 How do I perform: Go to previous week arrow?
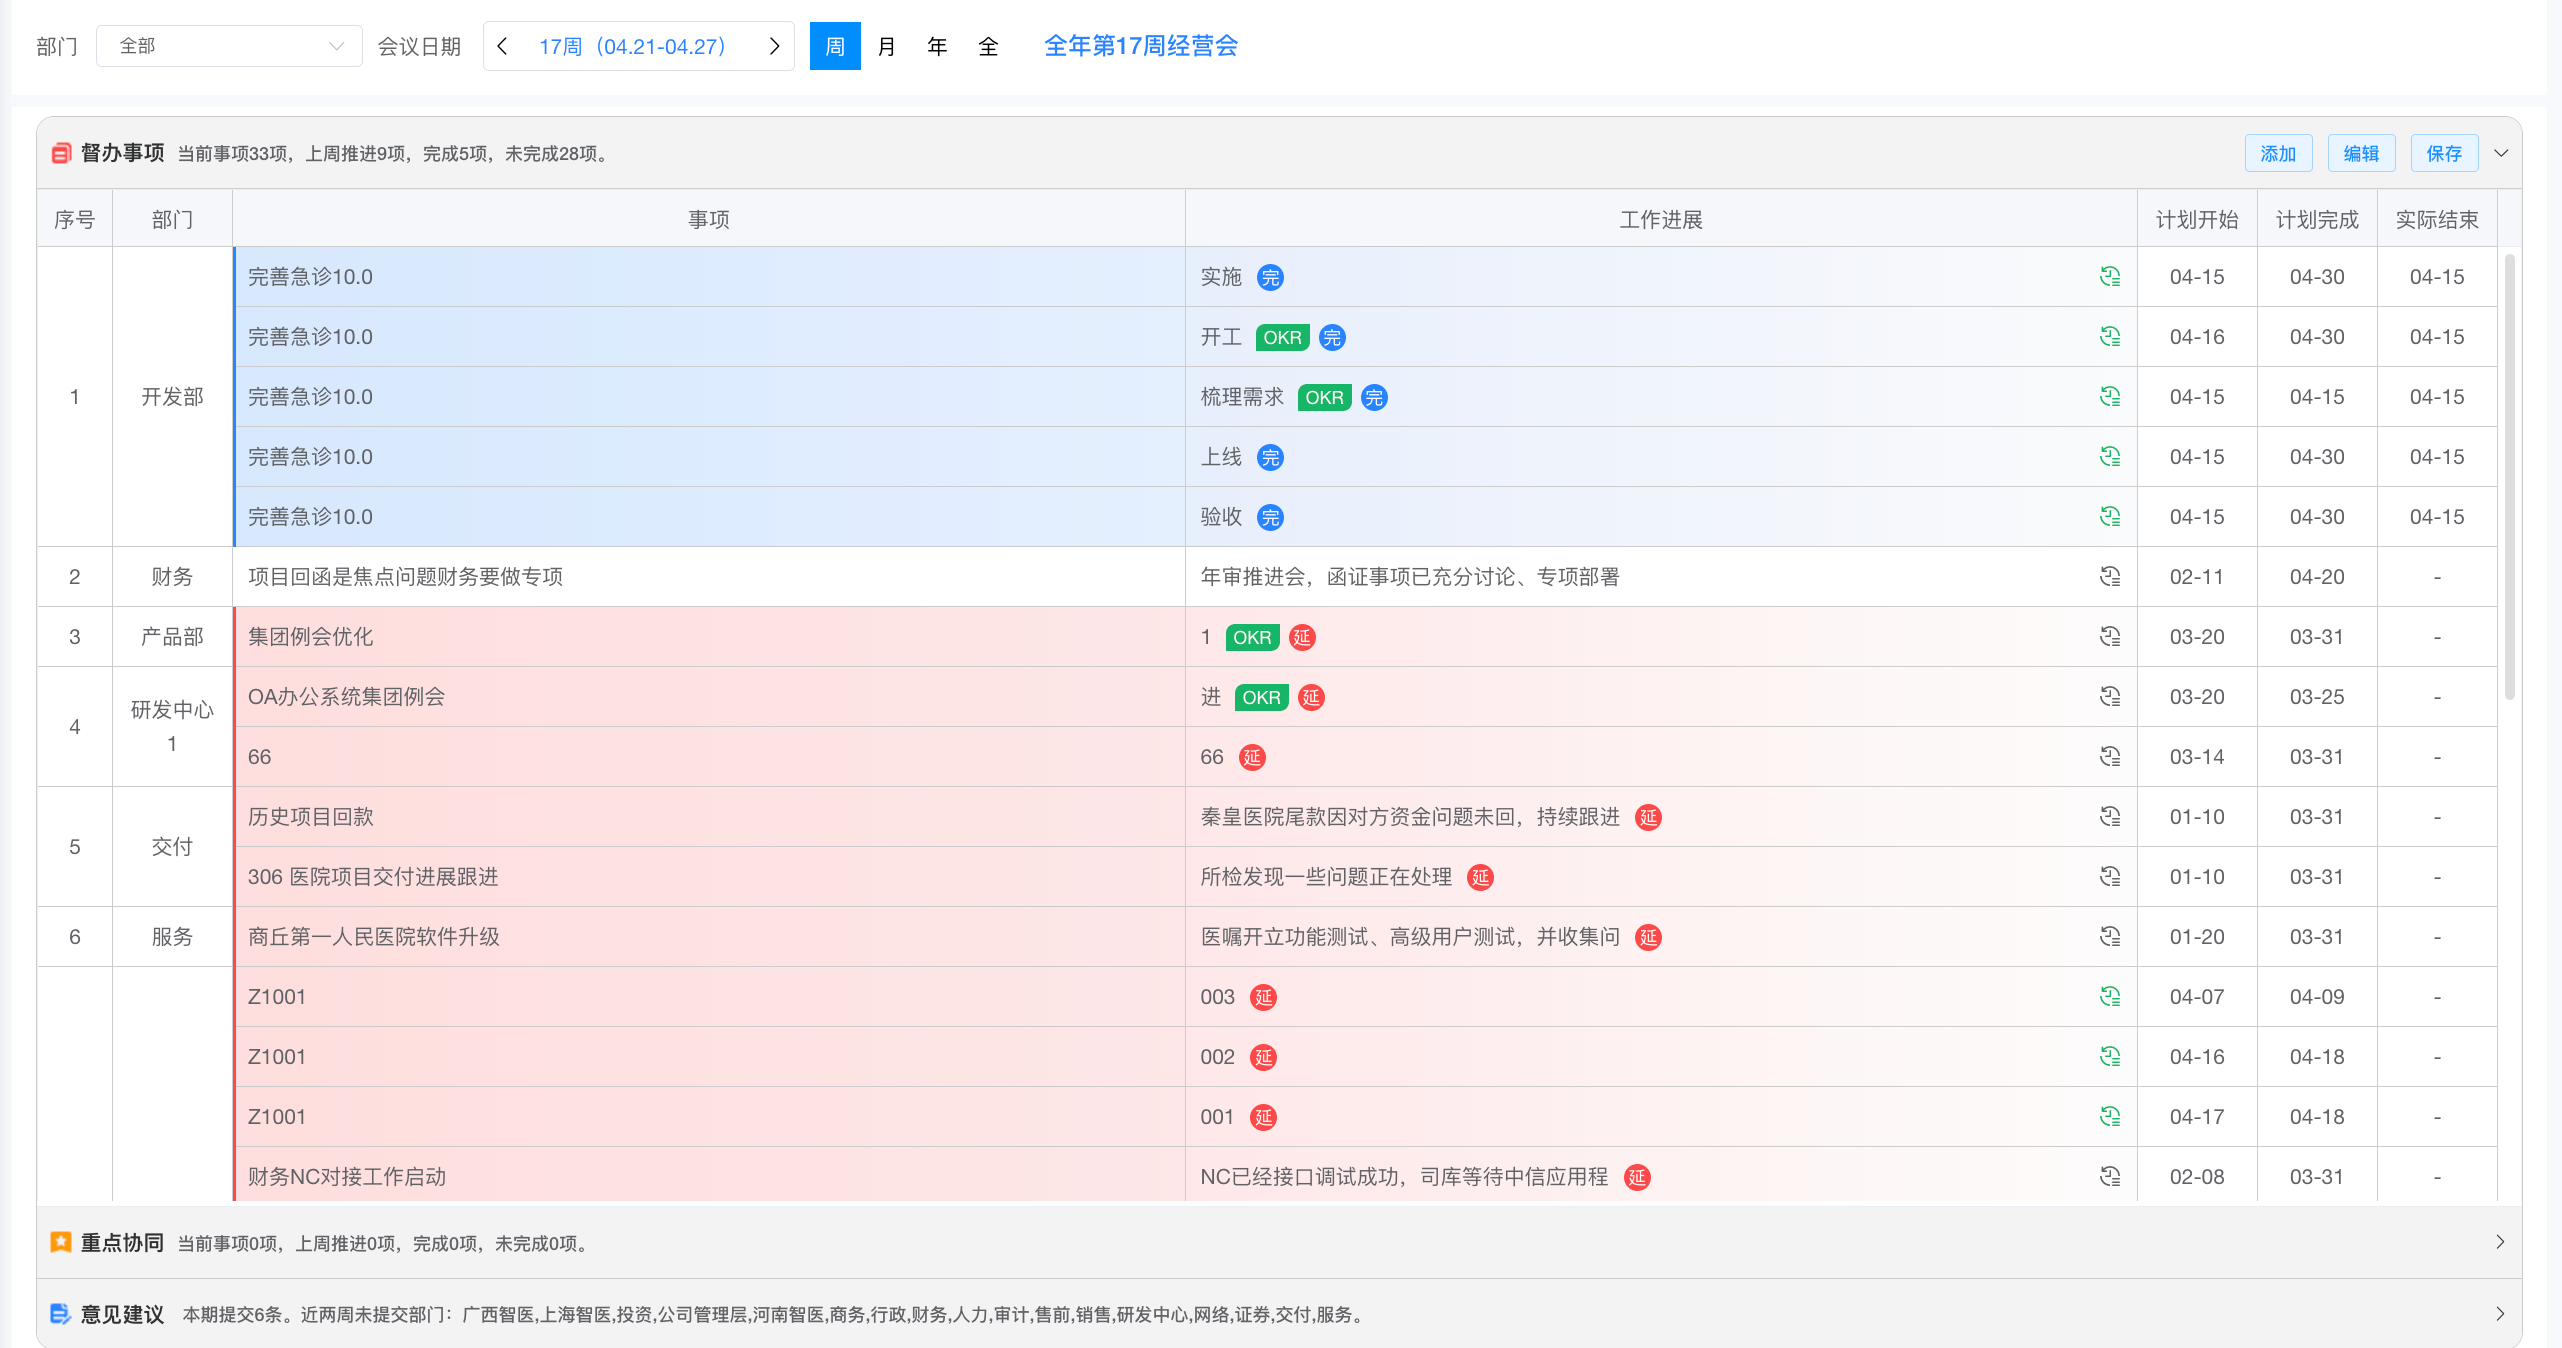coord(503,46)
